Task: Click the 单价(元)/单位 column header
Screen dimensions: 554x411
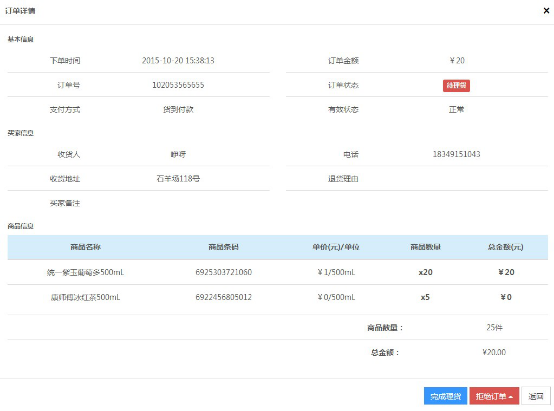Action: (336, 247)
